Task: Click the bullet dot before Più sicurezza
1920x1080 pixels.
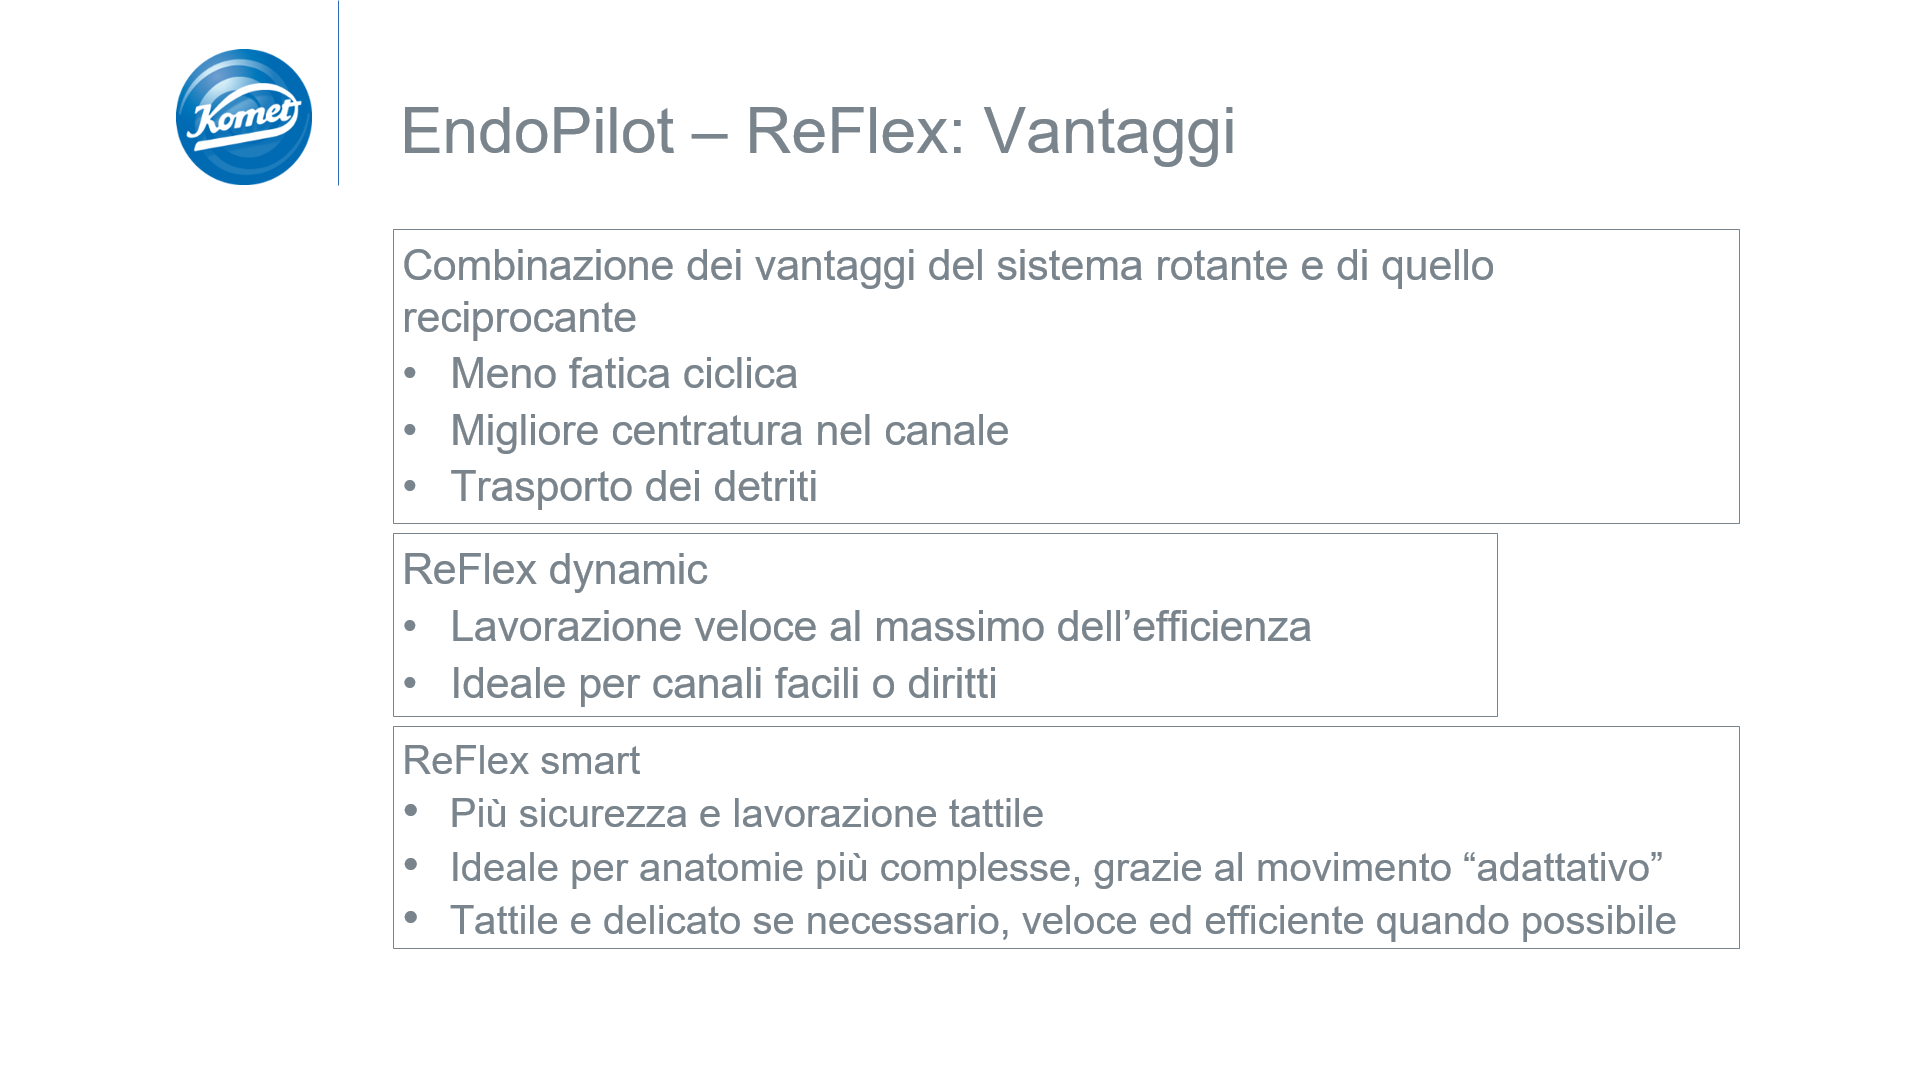Action: point(411,811)
